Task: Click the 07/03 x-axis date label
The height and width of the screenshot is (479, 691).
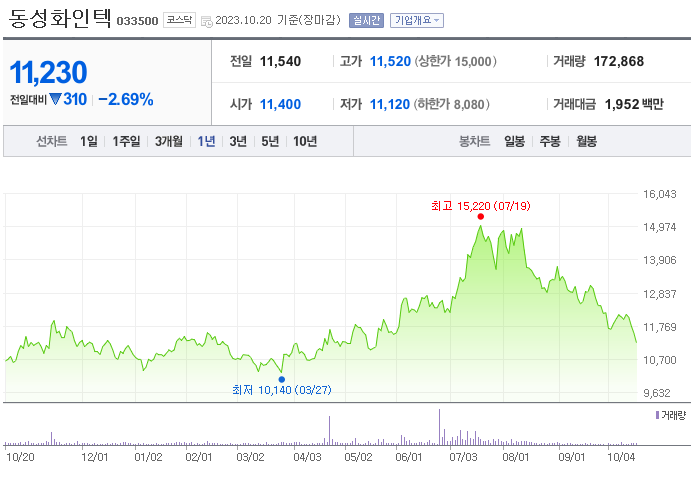Action: coord(463,457)
